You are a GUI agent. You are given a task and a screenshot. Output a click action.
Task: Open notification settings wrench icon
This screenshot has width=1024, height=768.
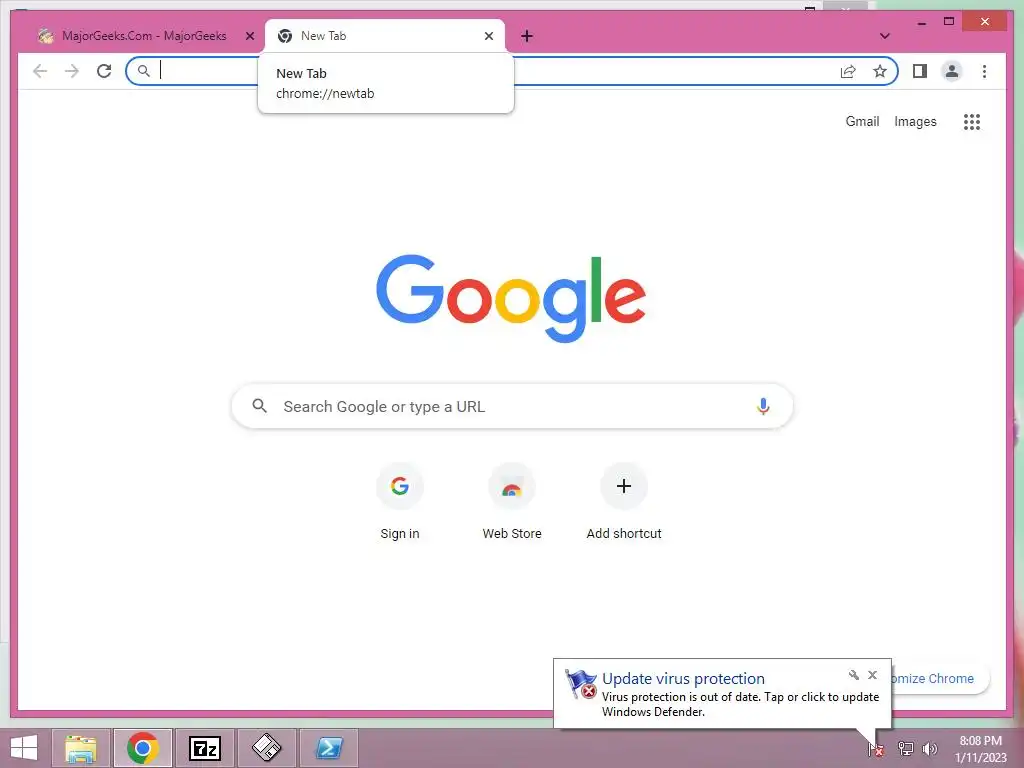854,675
